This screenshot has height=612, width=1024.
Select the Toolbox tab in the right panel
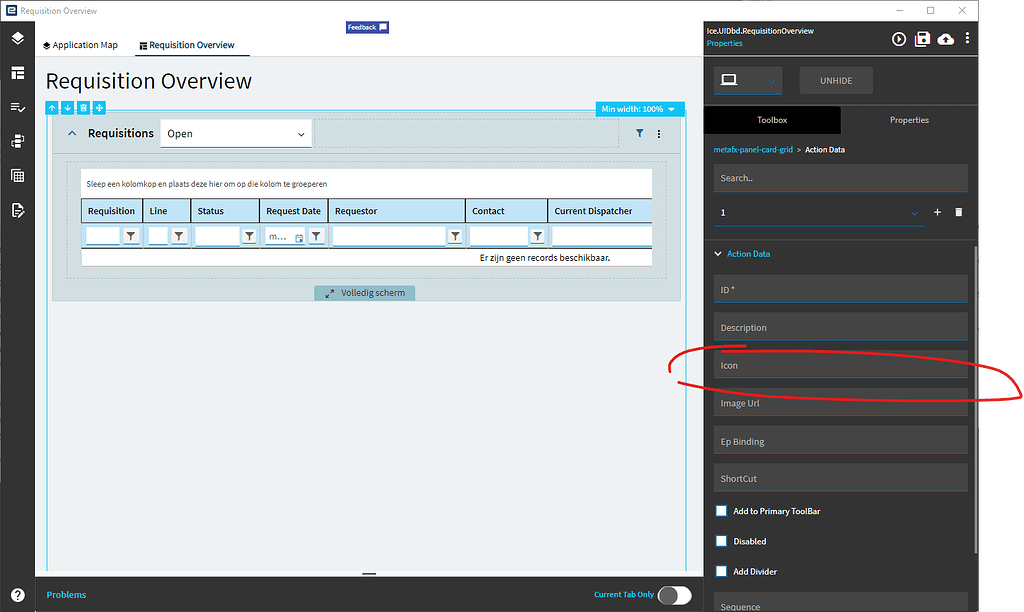click(771, 119)
